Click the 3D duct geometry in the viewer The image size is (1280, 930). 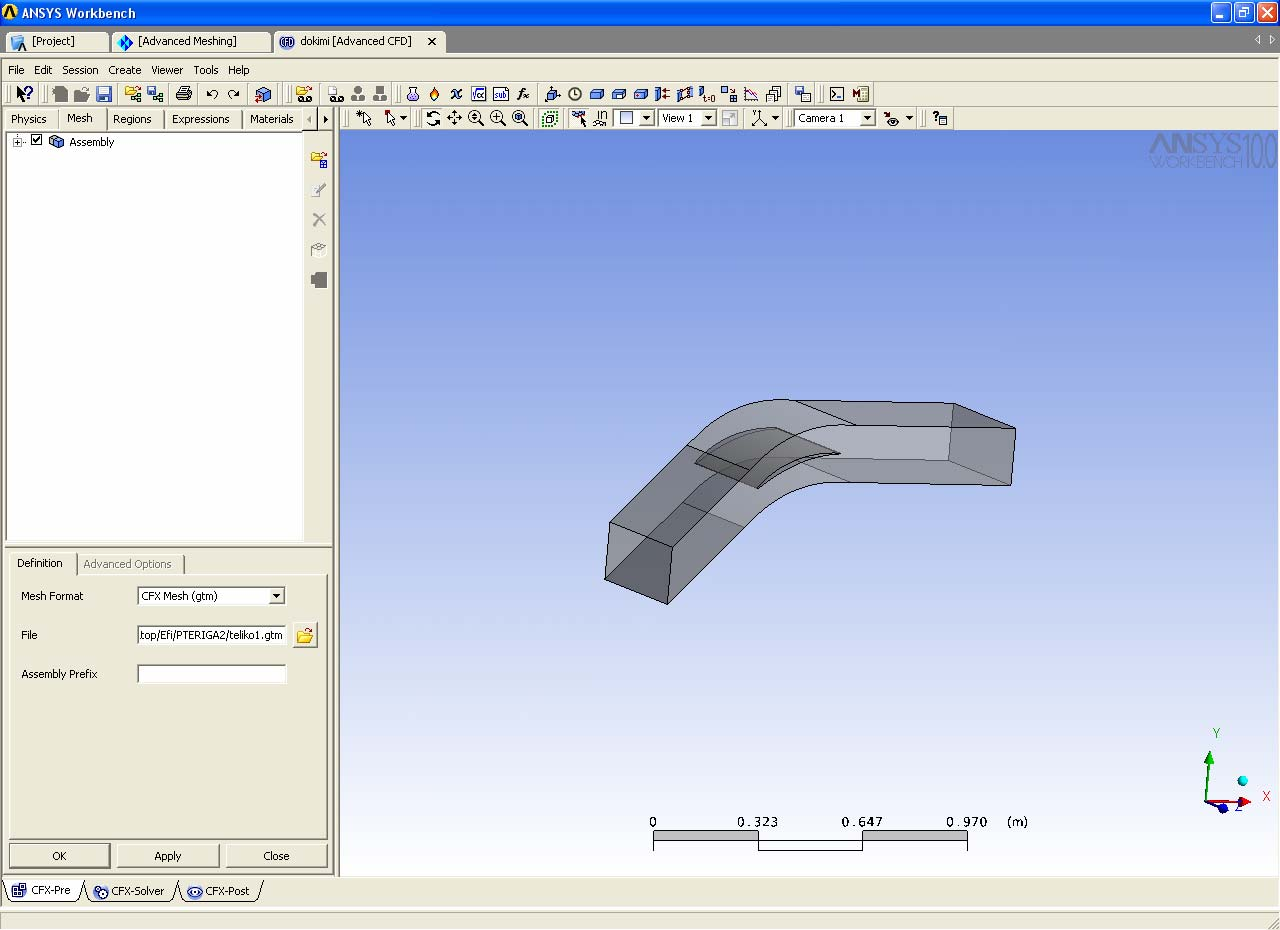(x=810, y=500)
